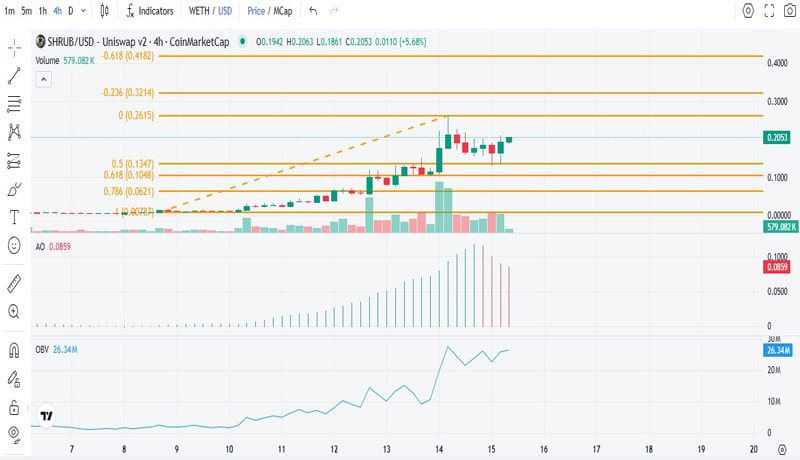800x460 pixels.
Task: Switch to the 1m timeframe
Action: point(10,11)
